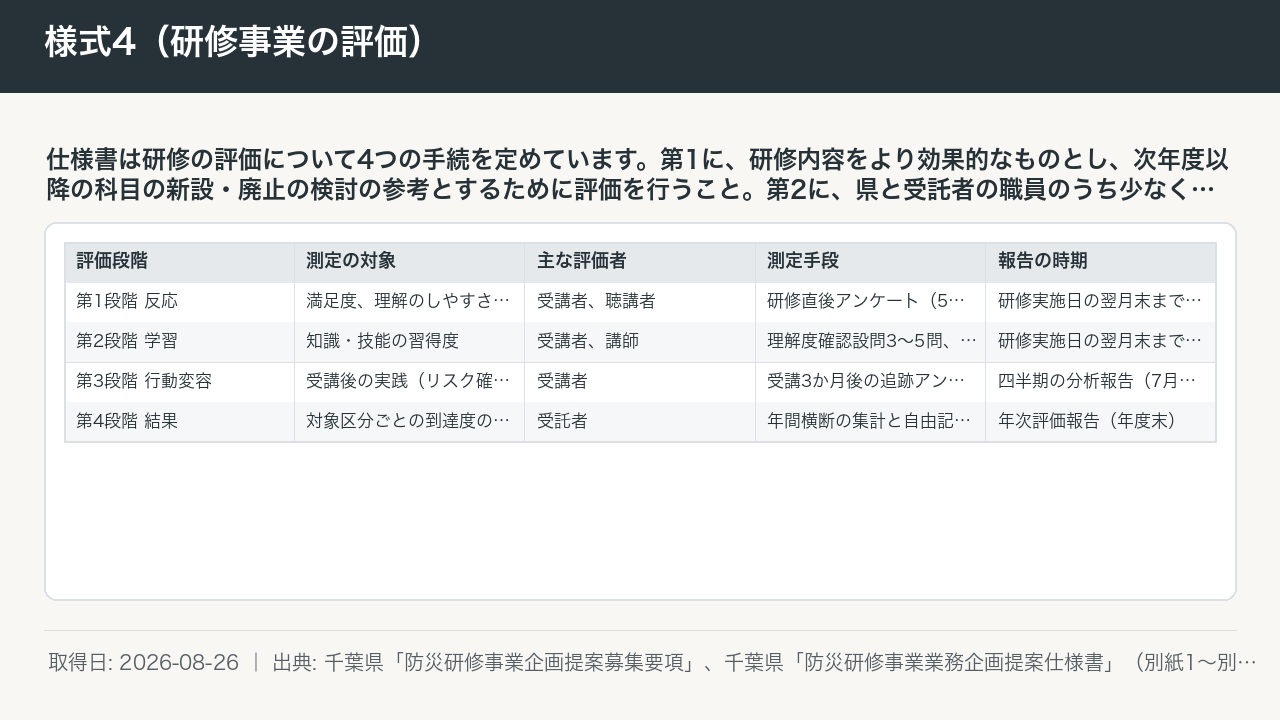
Task: Select the 受講後の実践（リスク確… cell
Action: click(x=410, y=382)
